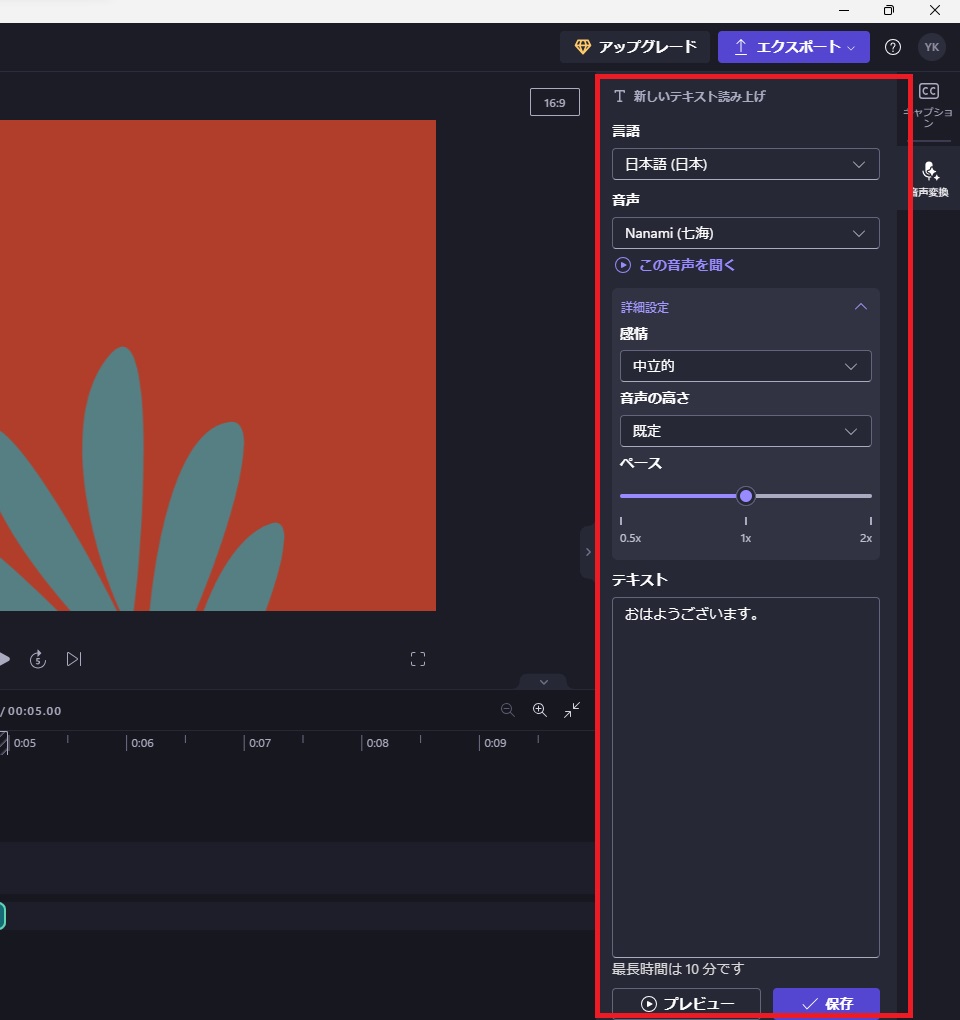Click the 00:05.00 total duration readout
This screenshot has width=960, height=1020.
click(34, 711)
